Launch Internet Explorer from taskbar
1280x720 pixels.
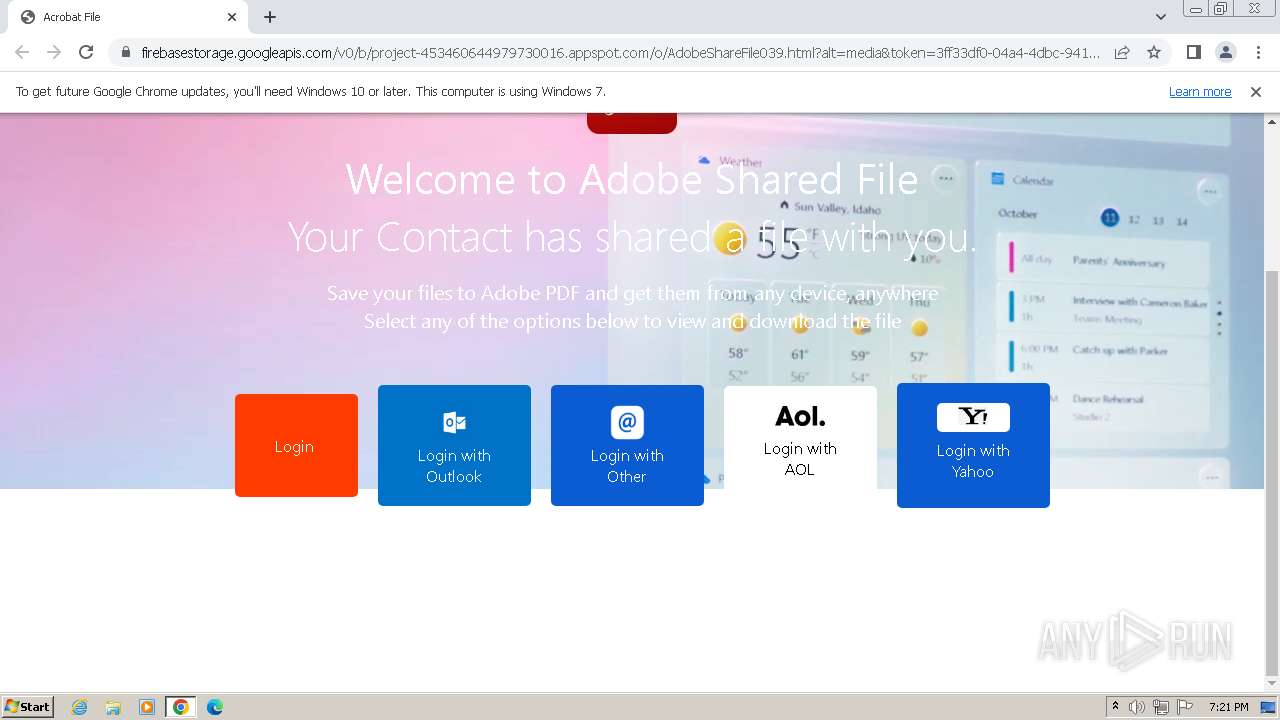(x=79, y=707)
